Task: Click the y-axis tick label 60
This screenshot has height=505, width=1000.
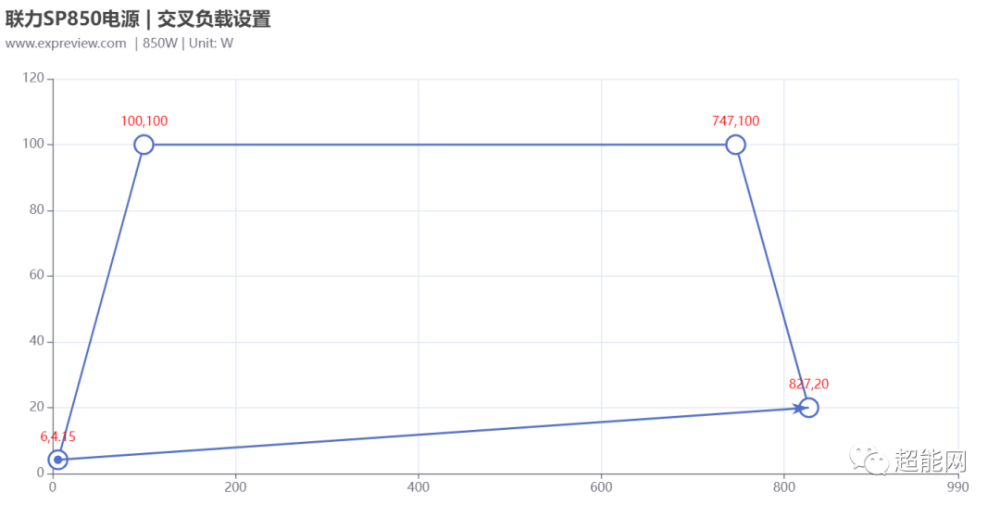Action: click(36, 275)
